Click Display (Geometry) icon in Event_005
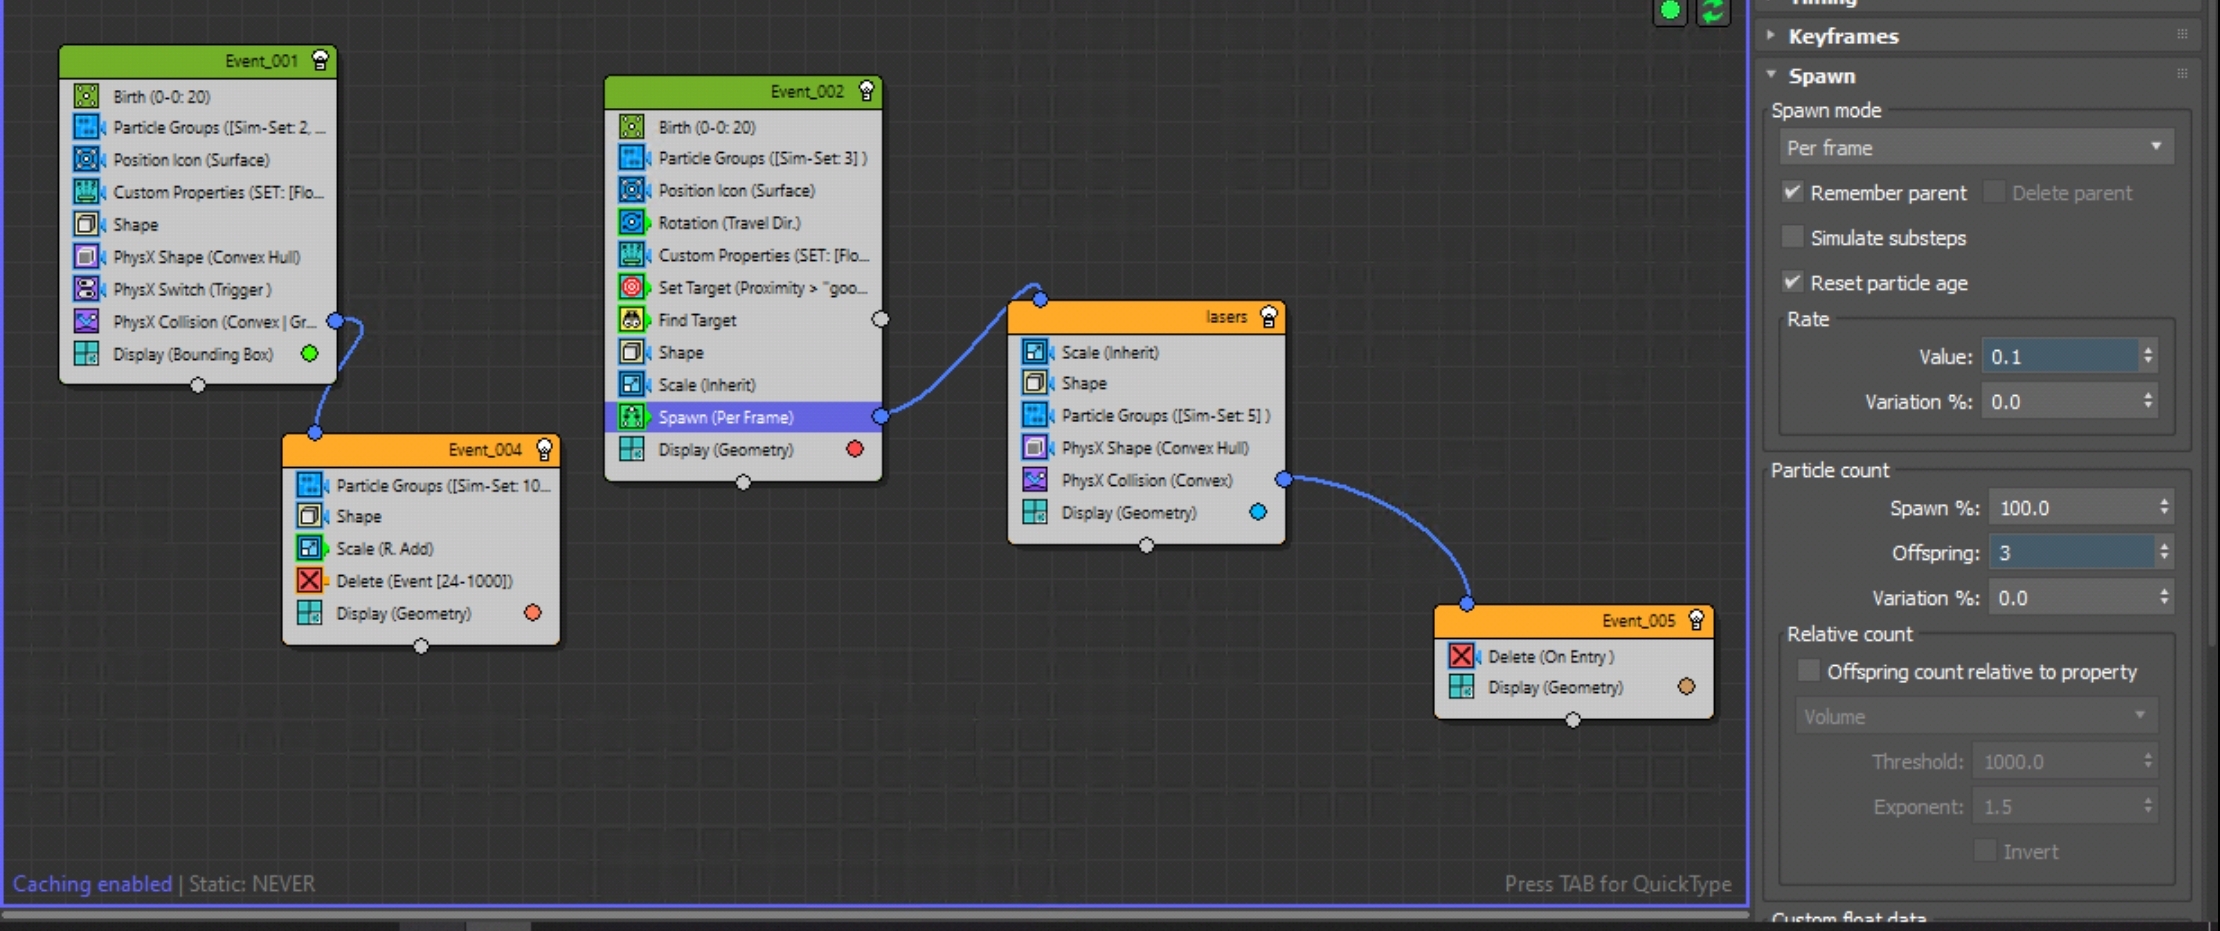Viewport: 2220px width, 931px height. point(1462,687)
